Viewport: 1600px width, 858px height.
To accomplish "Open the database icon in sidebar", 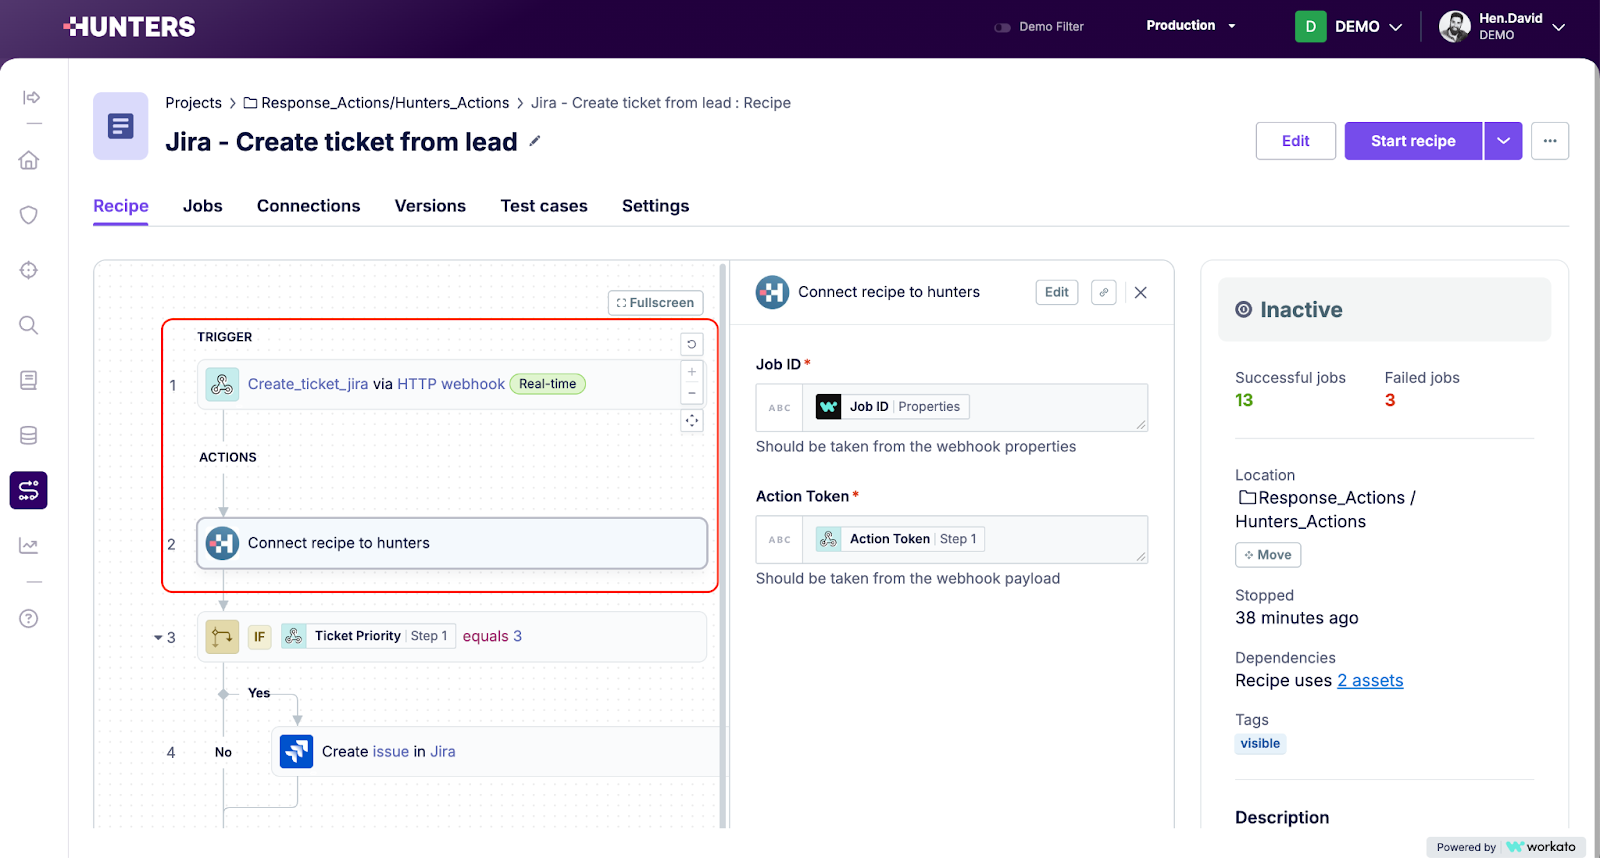I will [x=29, y=435].
